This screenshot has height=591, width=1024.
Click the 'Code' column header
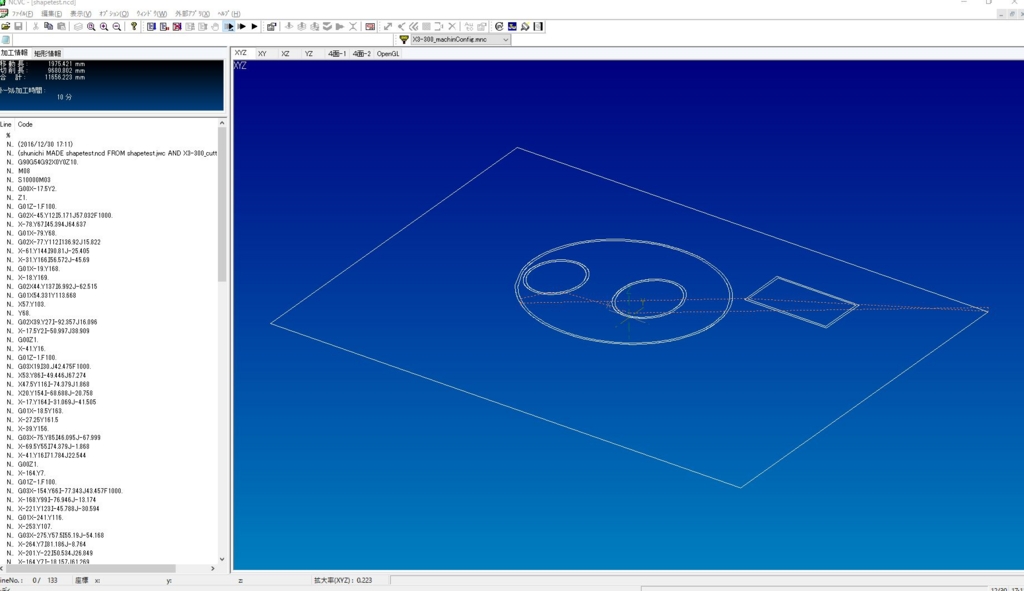(25, 124)
